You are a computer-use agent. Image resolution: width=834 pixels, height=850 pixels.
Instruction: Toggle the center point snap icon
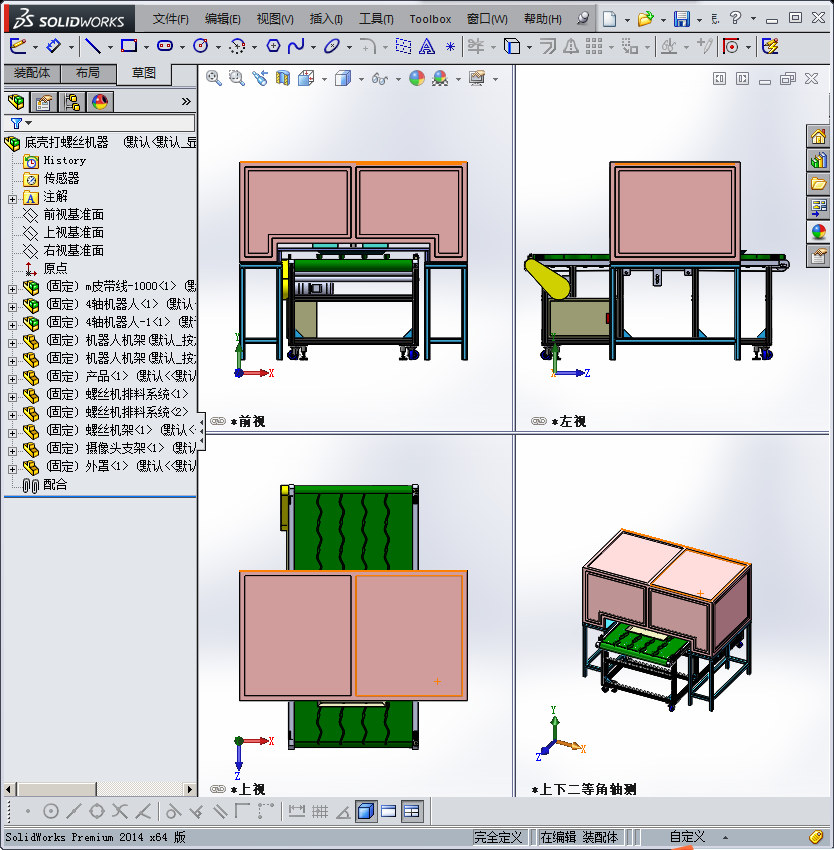tap(51, 812)
